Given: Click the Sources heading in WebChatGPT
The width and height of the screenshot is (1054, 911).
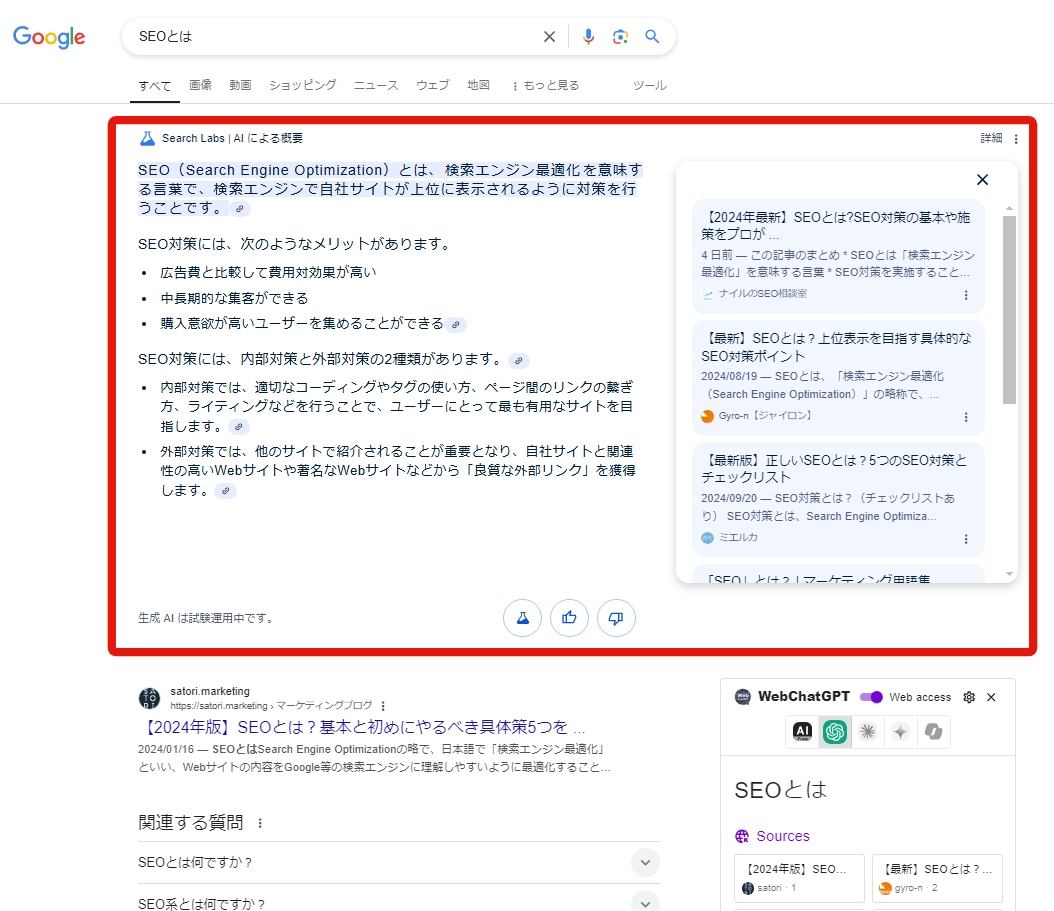Looking at the screenshot, I should 782,836.
